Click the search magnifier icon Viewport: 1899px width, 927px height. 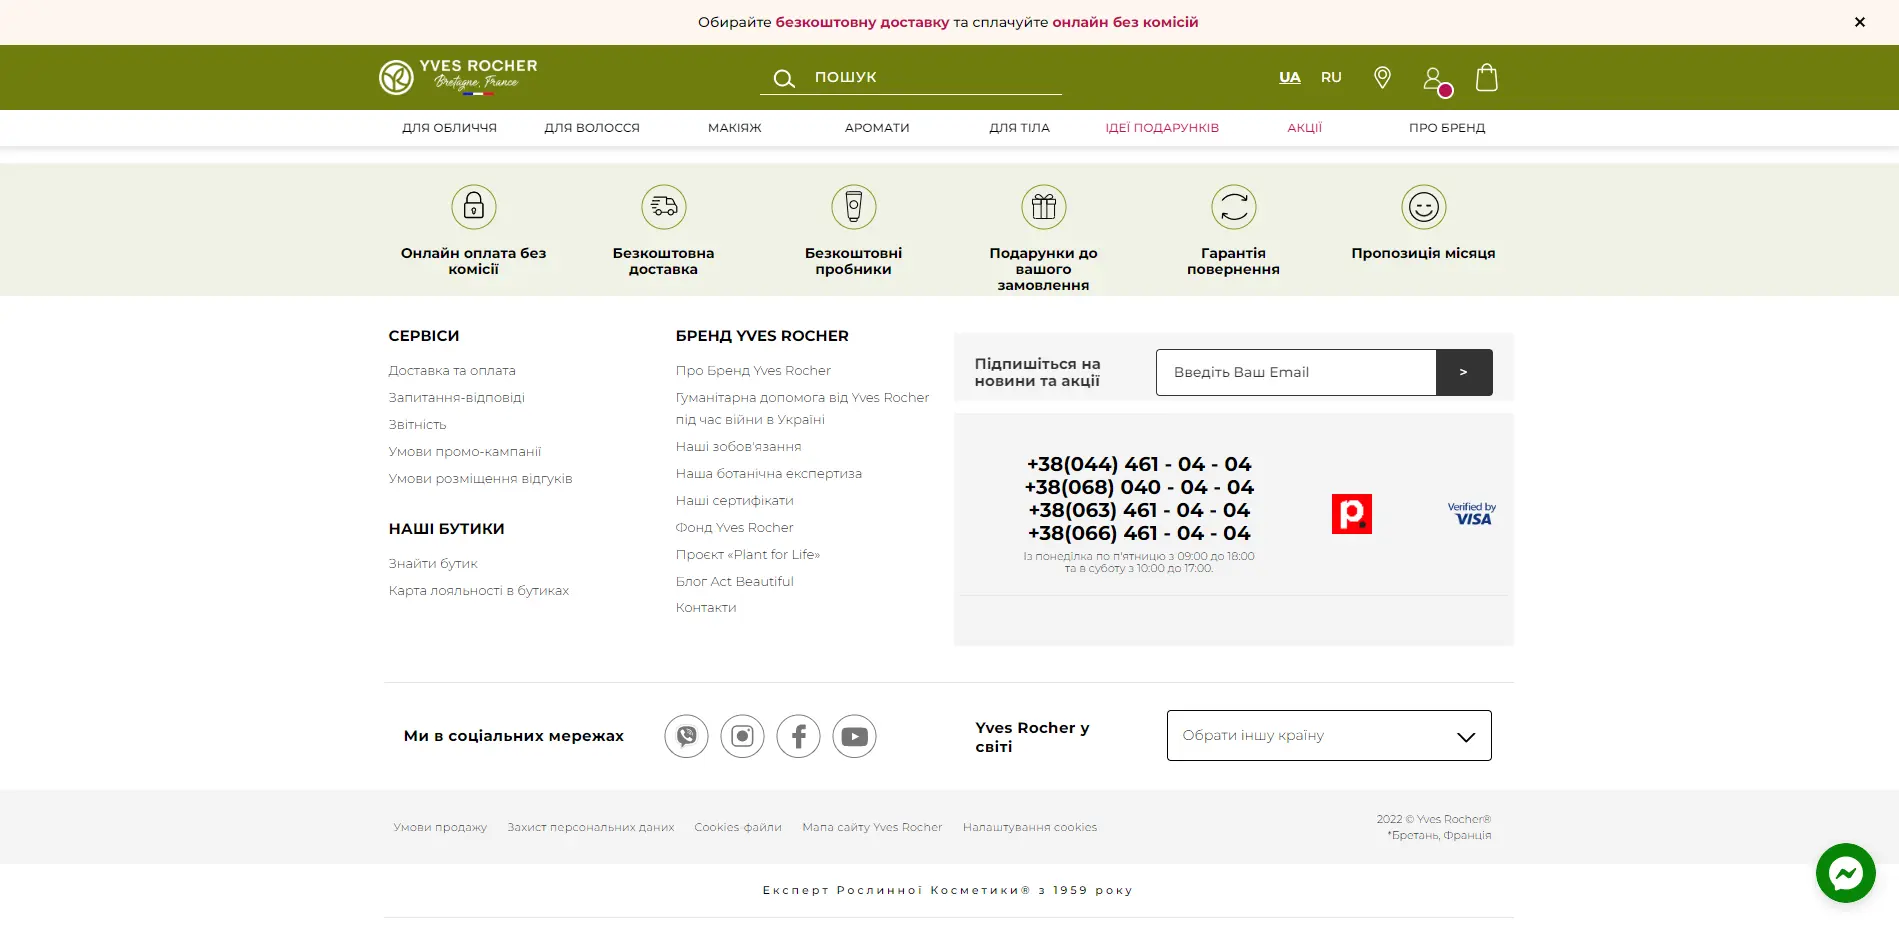784,78
